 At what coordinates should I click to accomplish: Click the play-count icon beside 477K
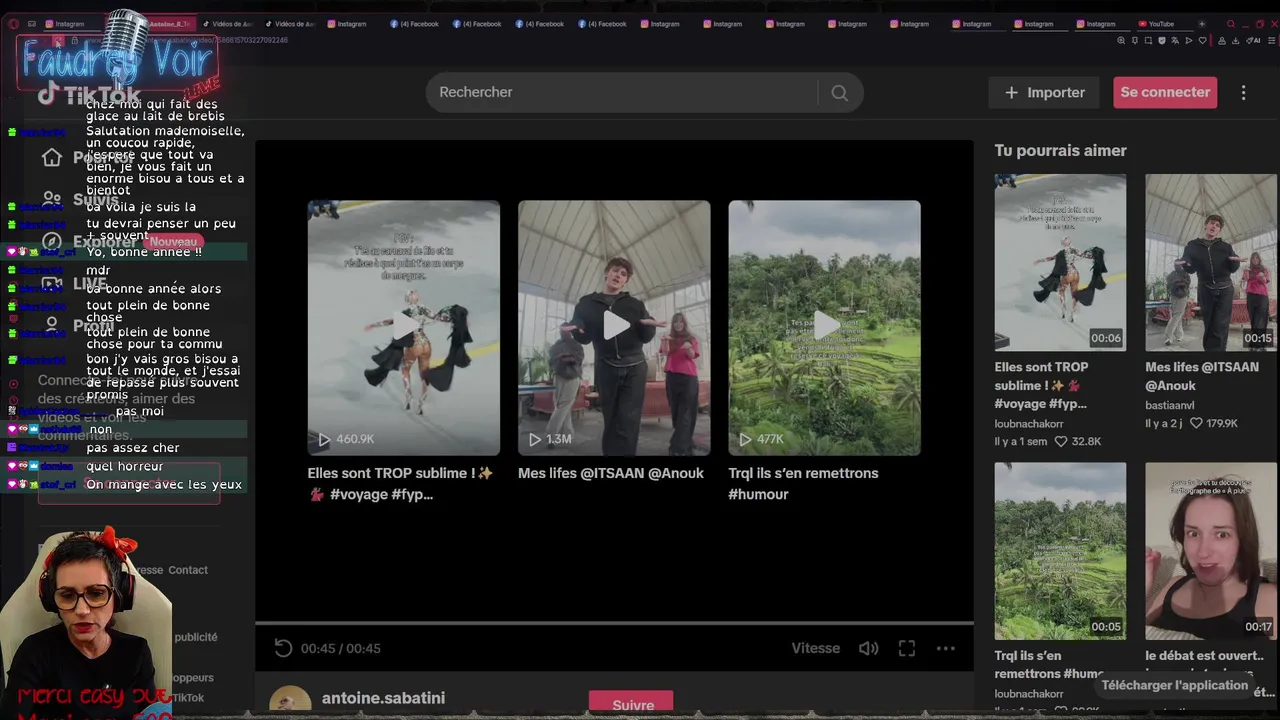[744, 439]
